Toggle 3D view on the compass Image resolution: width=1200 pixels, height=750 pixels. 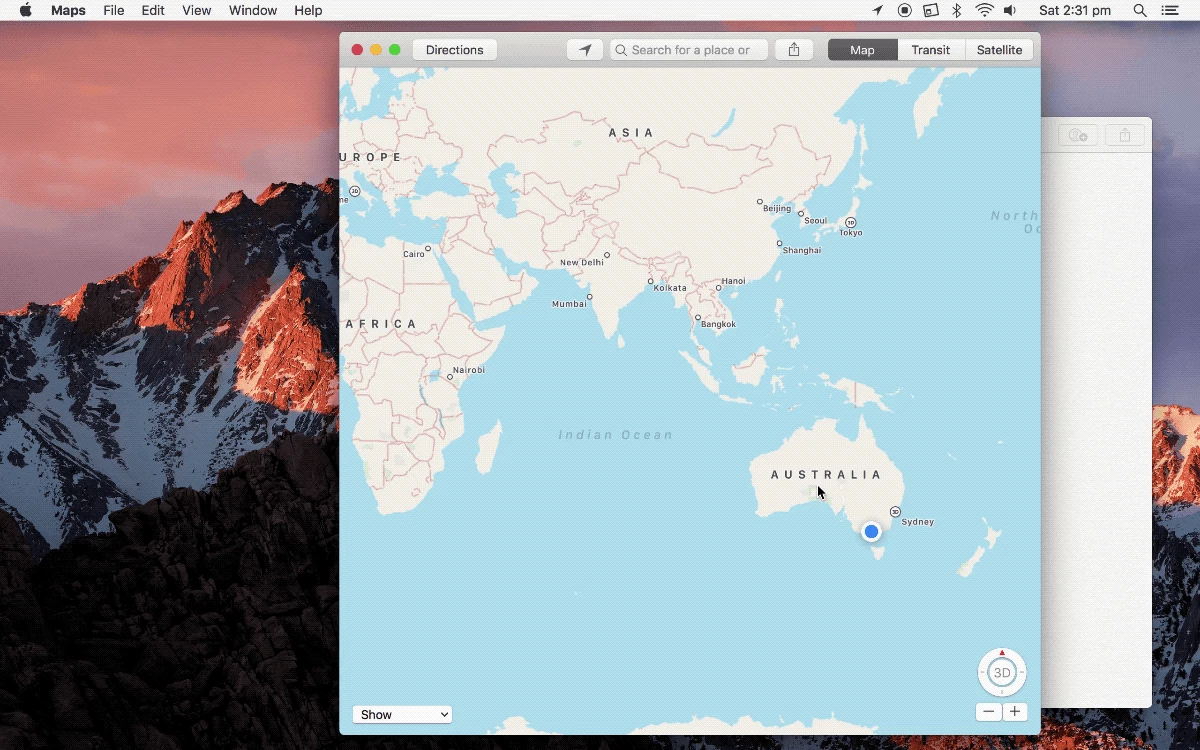pos(1002,673)
